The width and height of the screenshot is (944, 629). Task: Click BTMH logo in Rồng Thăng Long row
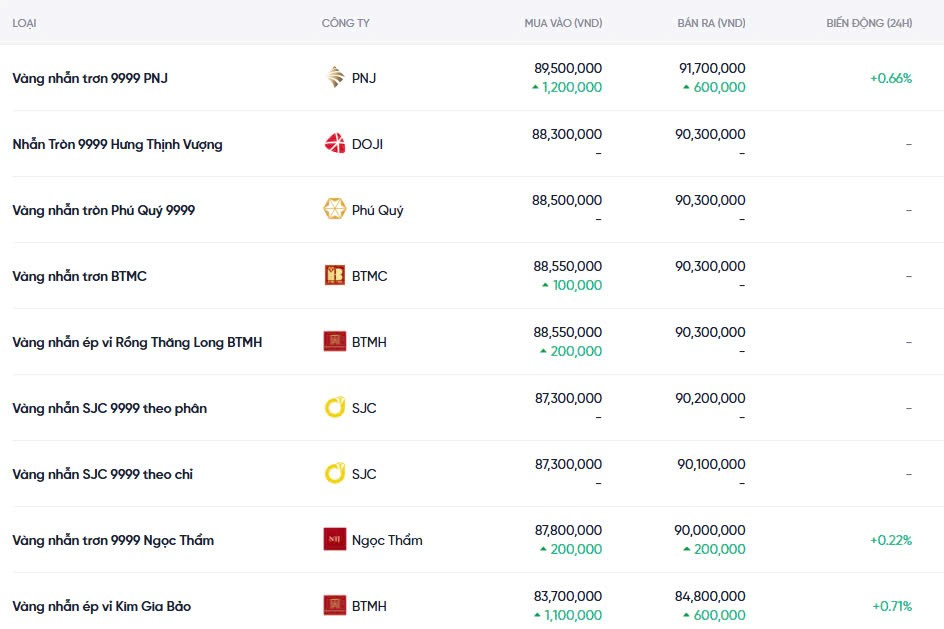pyautogui.click(x=335, y=342)
